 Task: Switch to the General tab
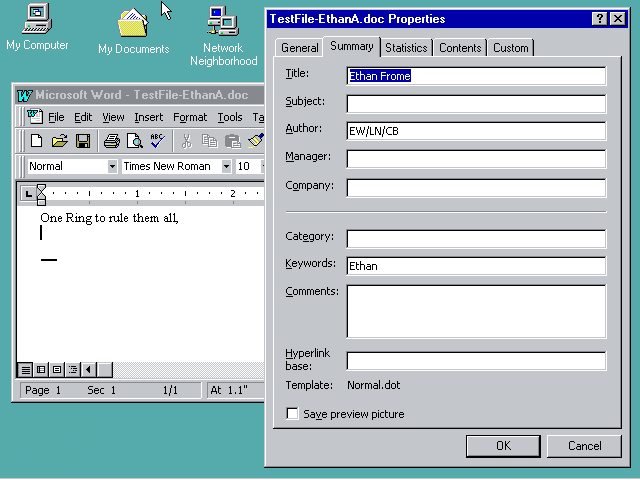pos(299,48)
